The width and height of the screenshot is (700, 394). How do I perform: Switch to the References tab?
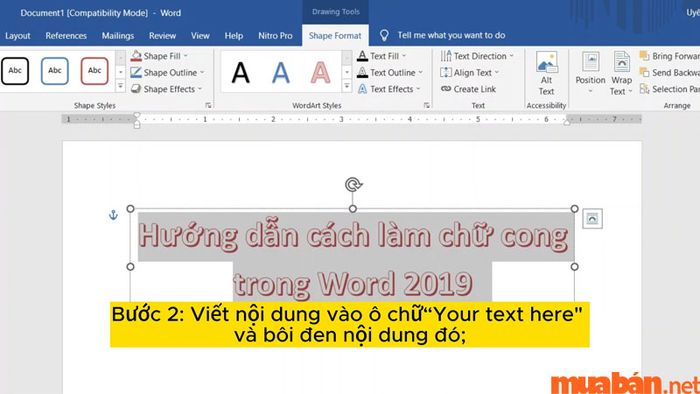pos(66,36)
